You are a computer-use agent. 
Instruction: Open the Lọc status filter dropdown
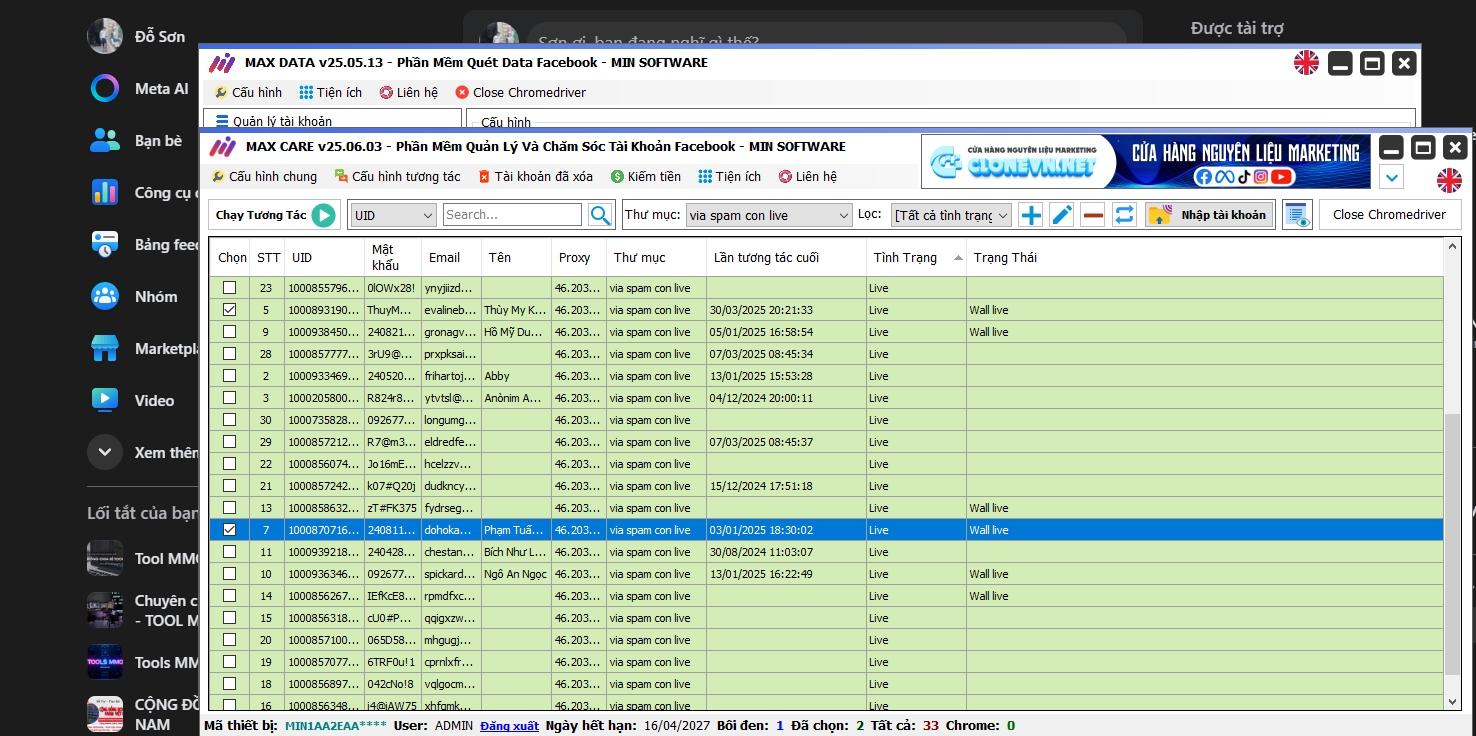(x=951, y=215)
